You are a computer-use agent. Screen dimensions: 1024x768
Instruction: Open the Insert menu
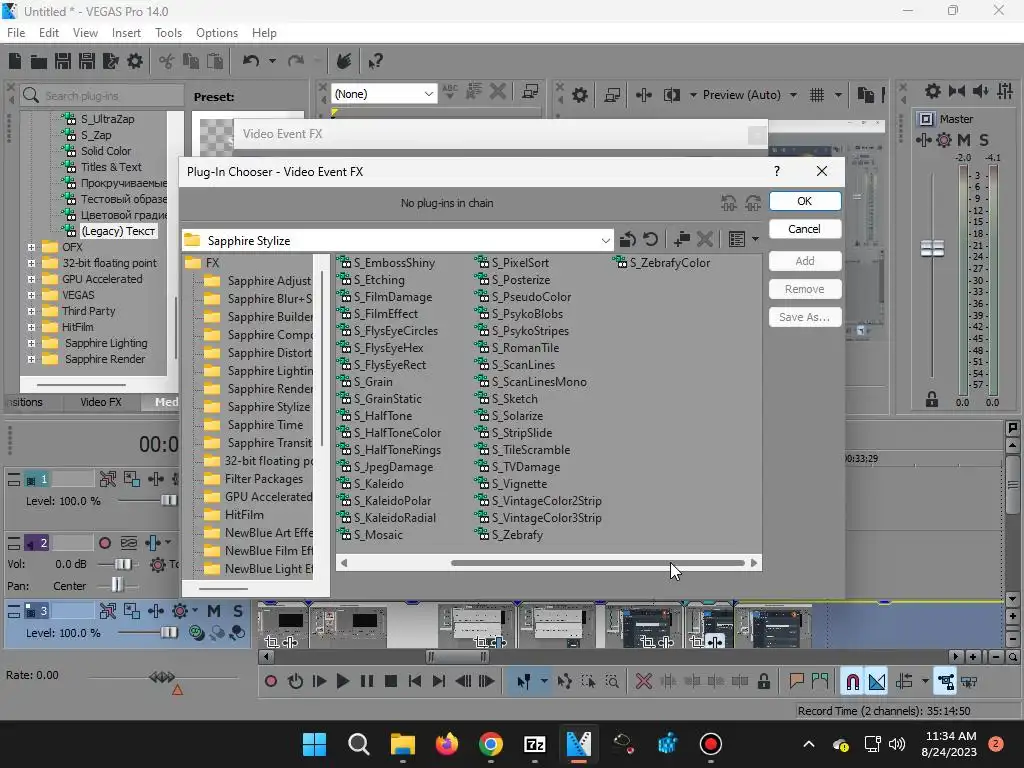[x=126, y=33]
